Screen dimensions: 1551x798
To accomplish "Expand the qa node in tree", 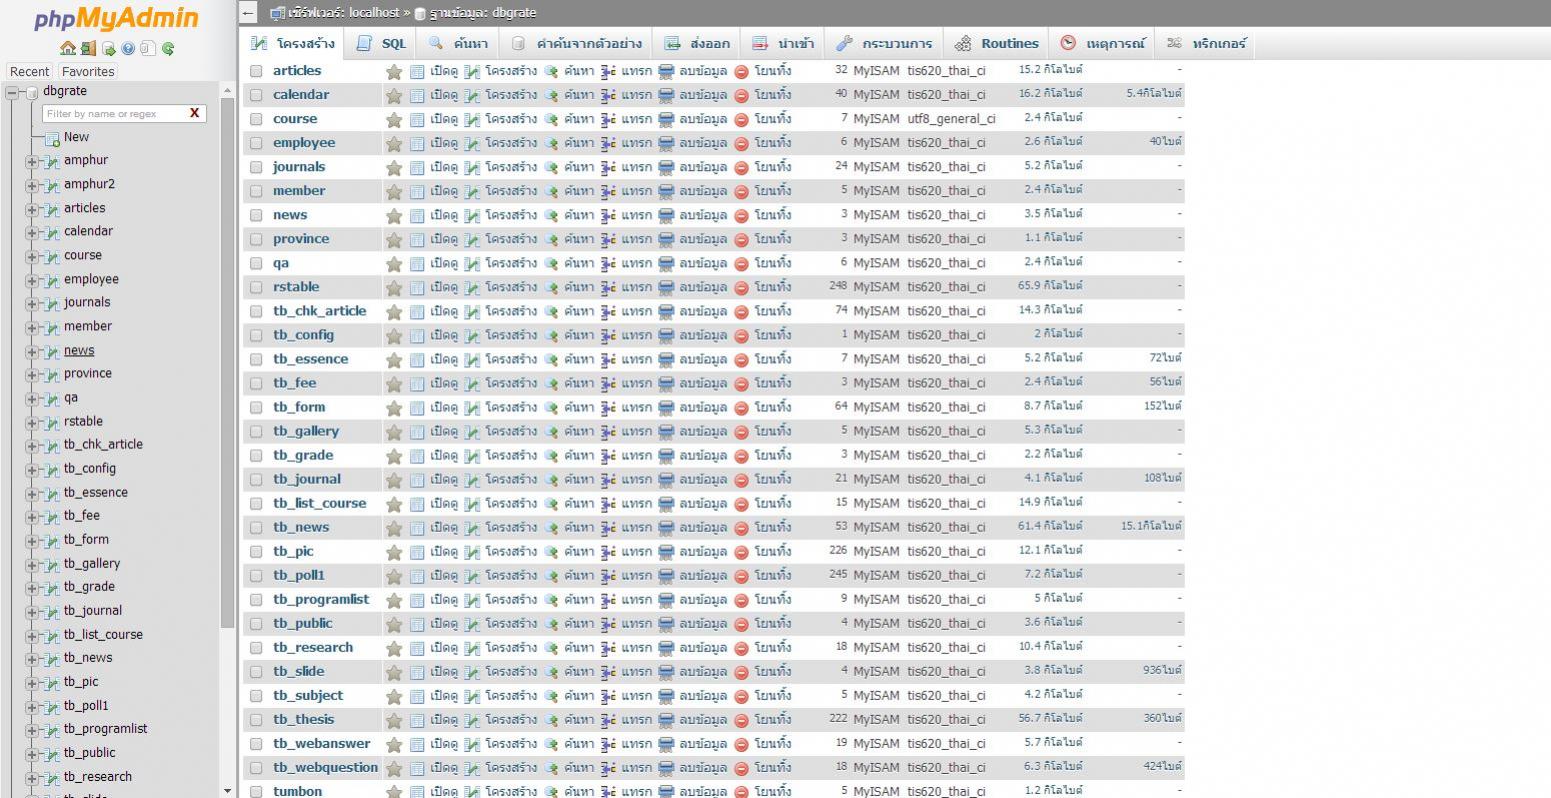I will (x=32, y=398).
